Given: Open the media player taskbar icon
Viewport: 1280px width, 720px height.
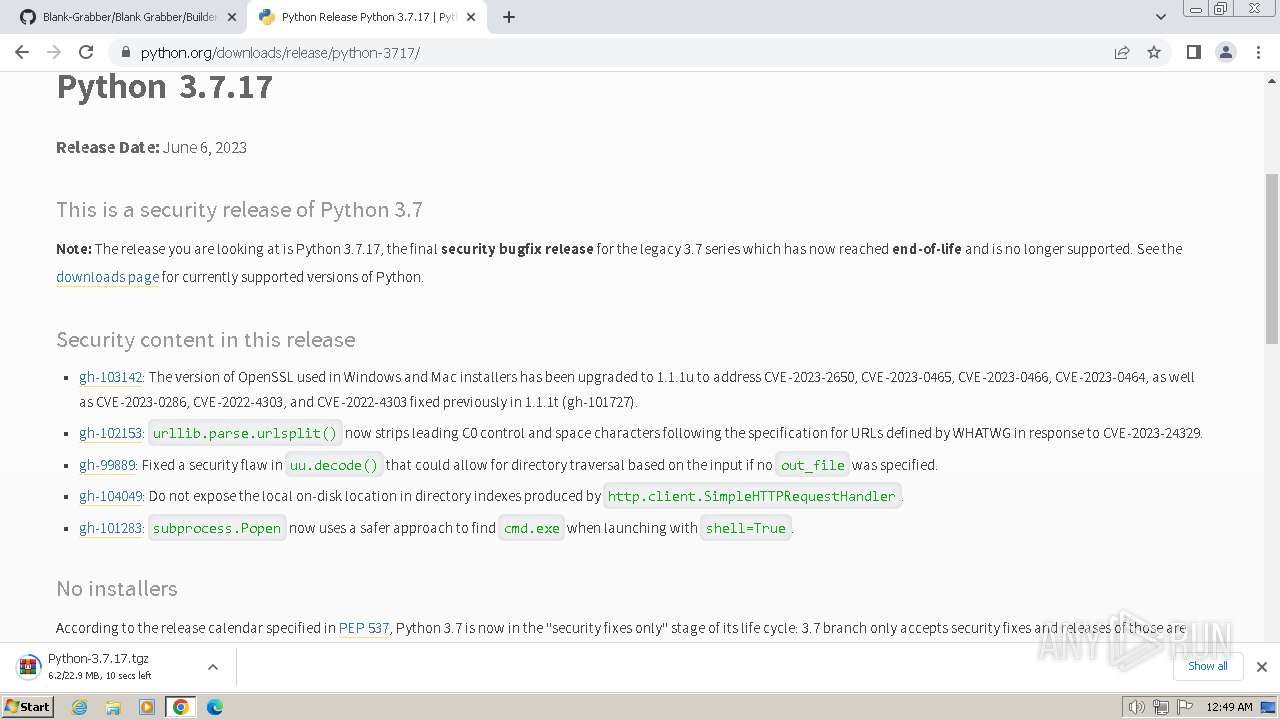Looking at the screenshot, I should pos(147,707).
